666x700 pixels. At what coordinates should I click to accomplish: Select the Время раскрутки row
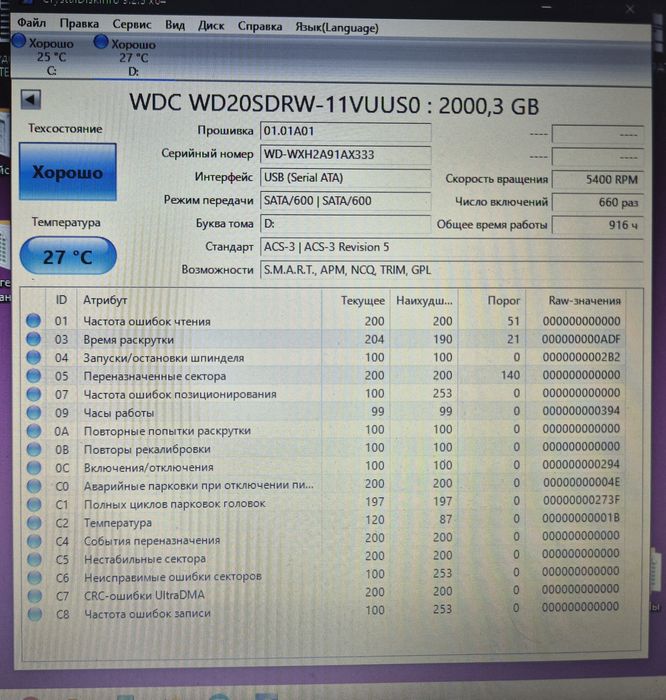[x=324, y=339]
